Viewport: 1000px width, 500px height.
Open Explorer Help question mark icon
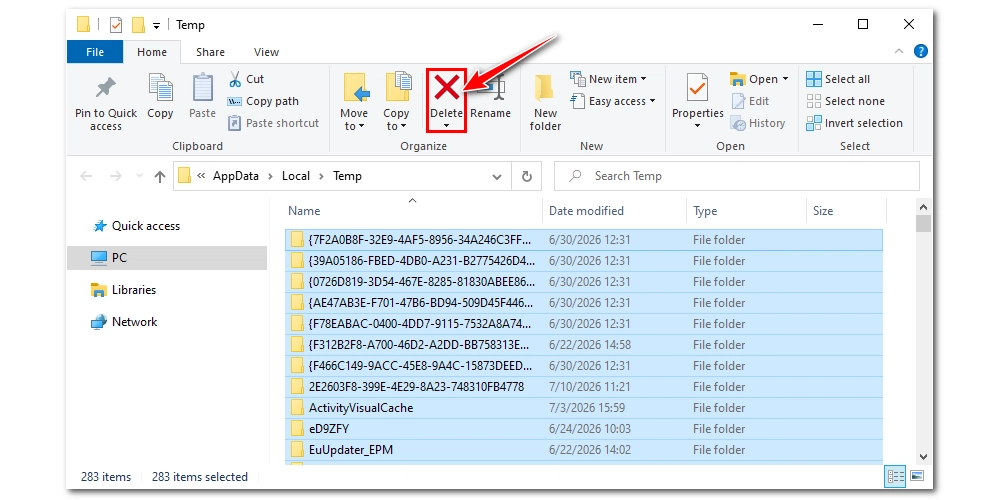(920, 52)
